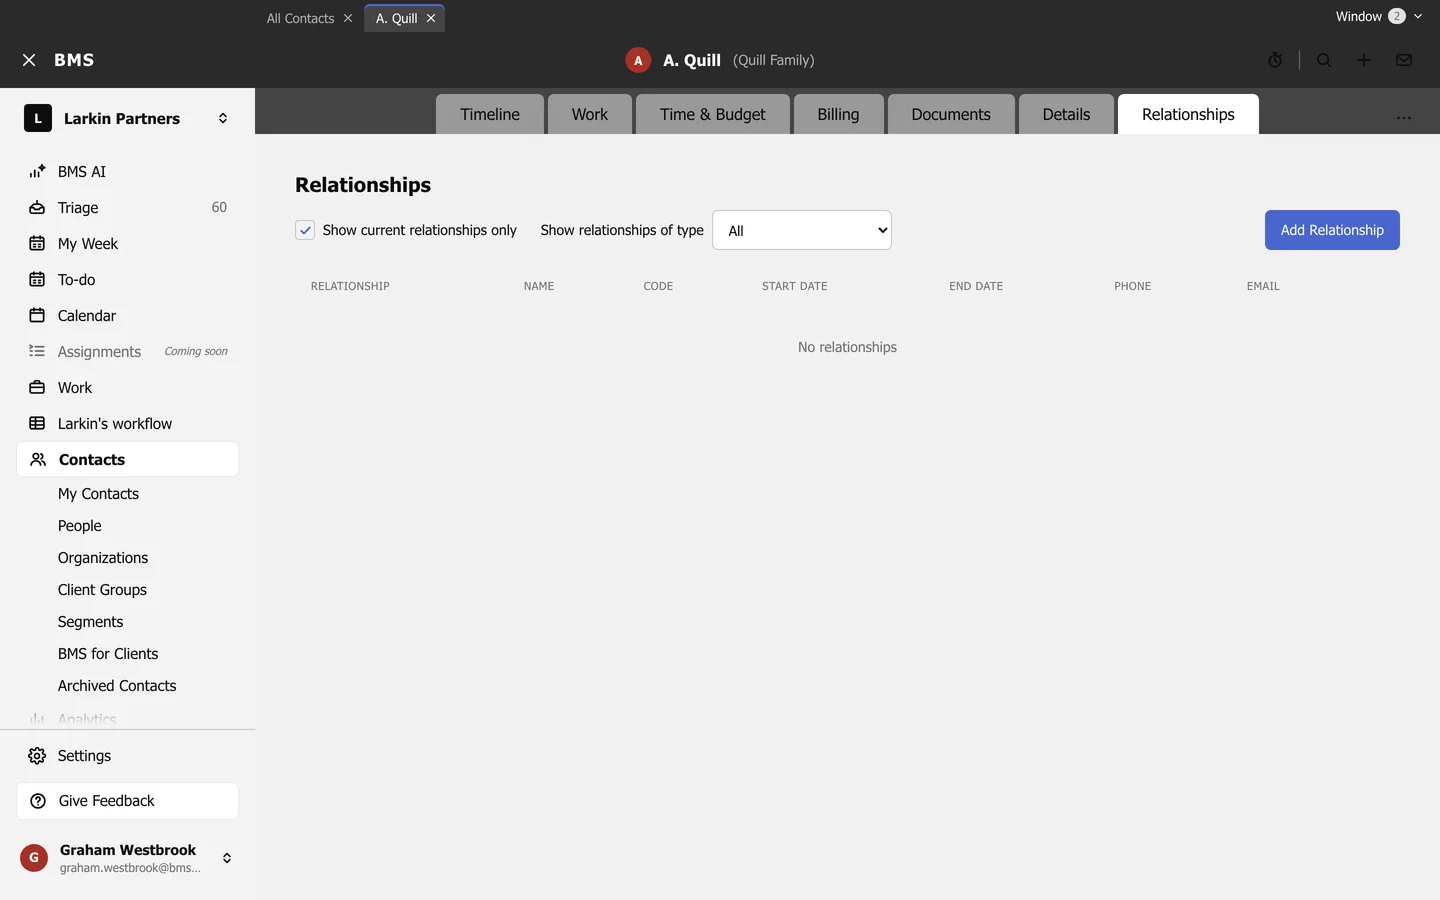Expand the Larkin Partners workspace switcher
Image resolution: width=1440 pixels, height=900 pixels.
223,118
